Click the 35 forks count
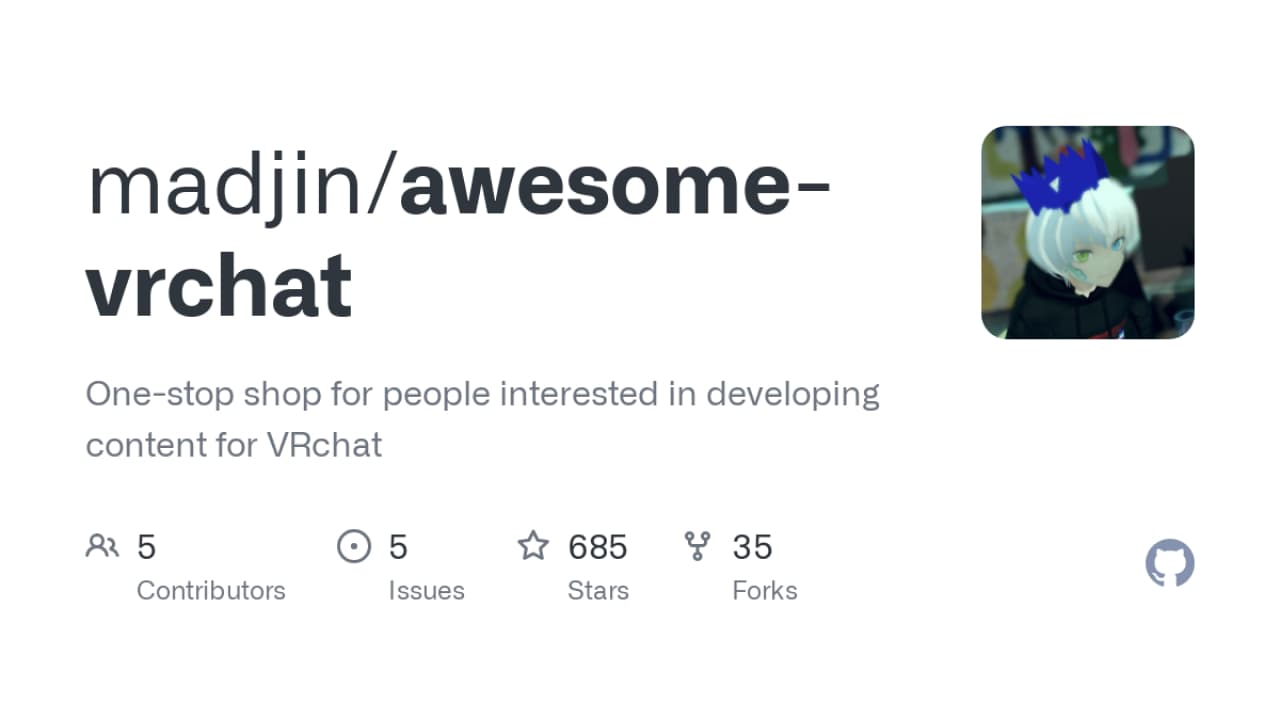This screenshot has height=721, width=1280. click(753, 547)
